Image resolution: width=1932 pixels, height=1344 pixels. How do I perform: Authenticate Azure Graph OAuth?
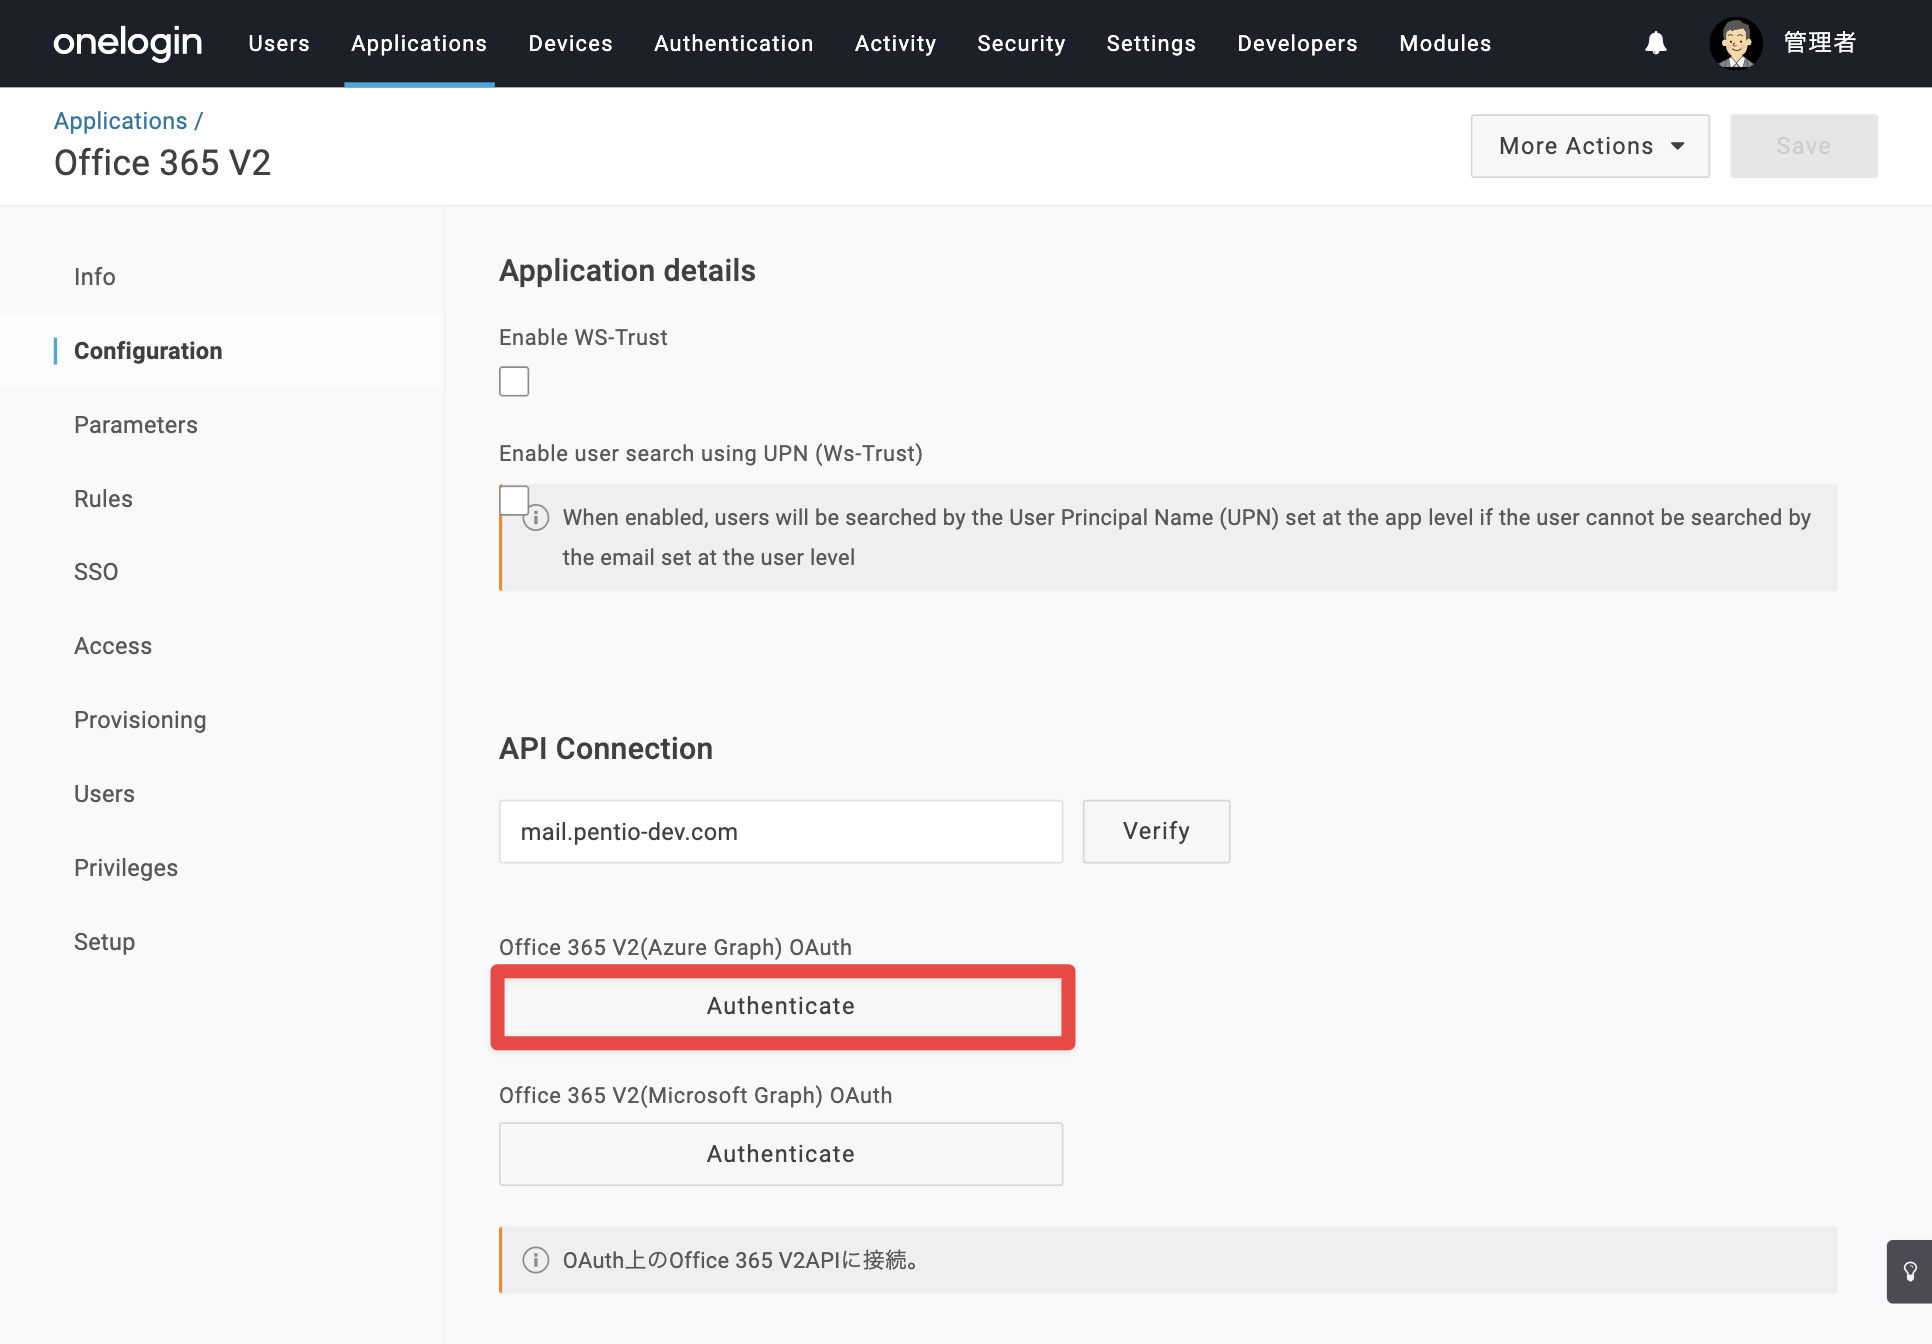pyautogui.click(x=781, y=1006)
